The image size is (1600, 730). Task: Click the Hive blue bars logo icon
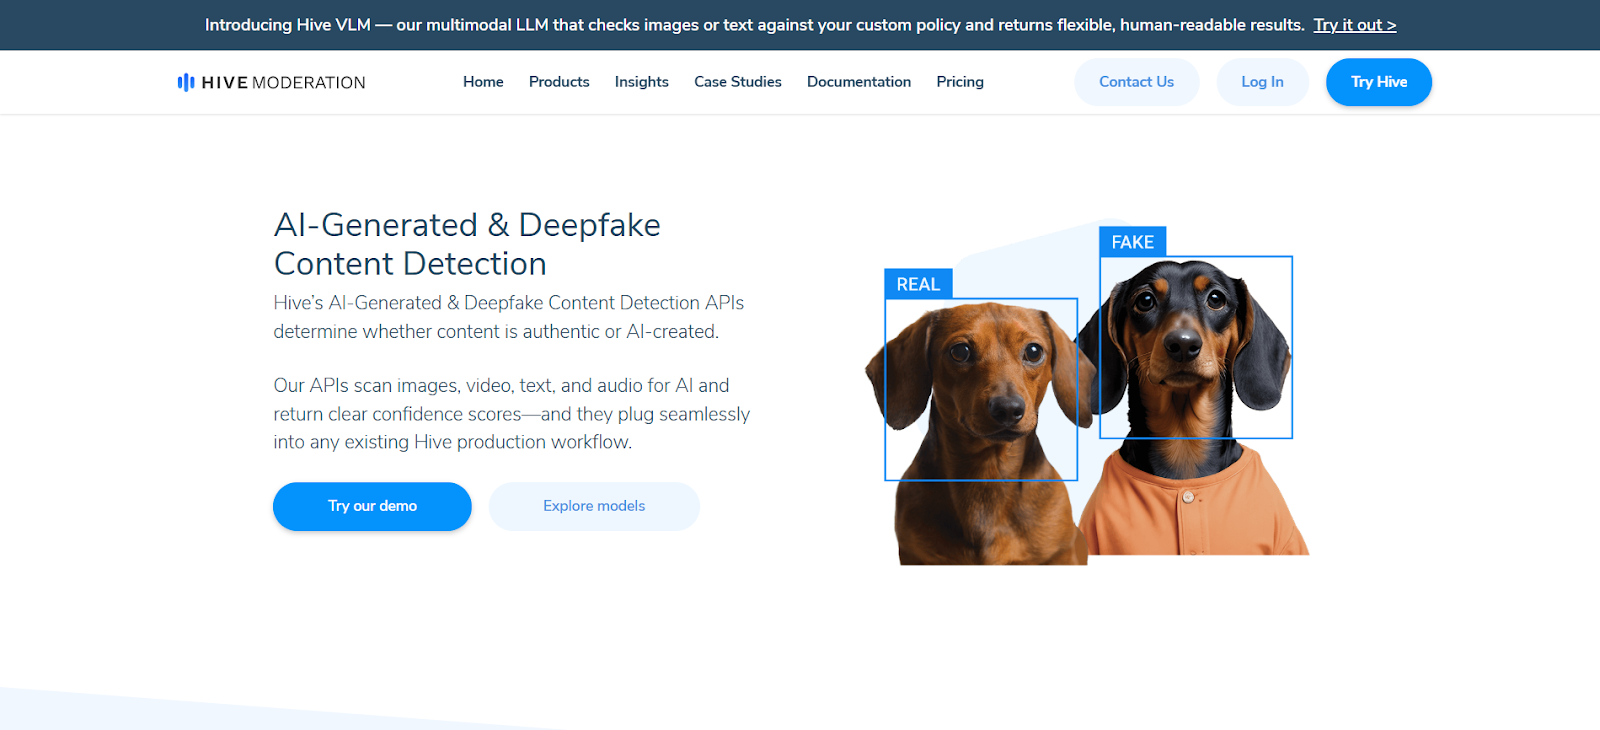[185, 82]
